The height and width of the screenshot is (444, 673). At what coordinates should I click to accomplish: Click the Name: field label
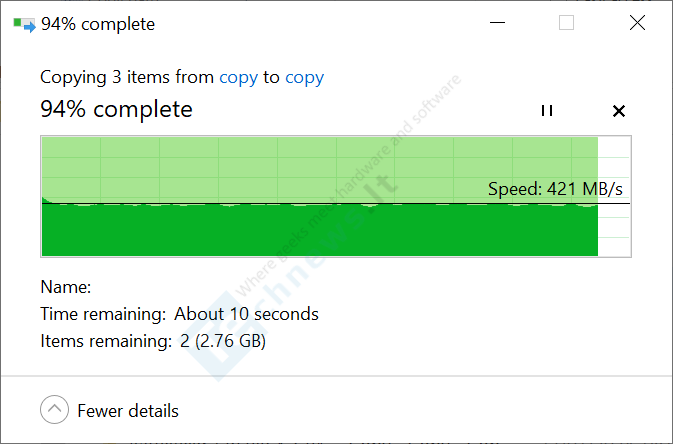pyautogui.click(x=66, y=287)
